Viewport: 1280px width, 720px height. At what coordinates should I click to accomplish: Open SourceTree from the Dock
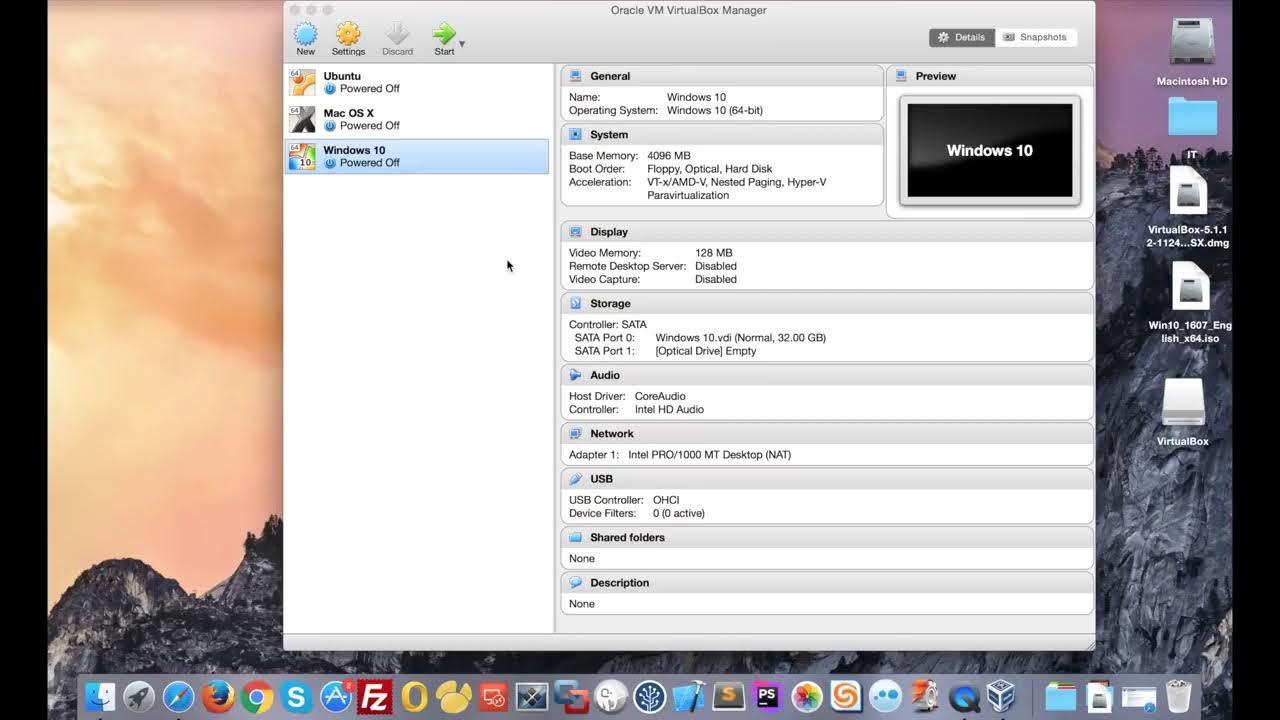[650, 696]
